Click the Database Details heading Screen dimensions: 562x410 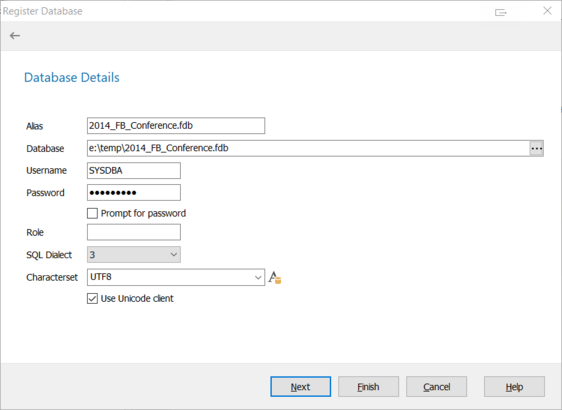click(x=72, y=77)
